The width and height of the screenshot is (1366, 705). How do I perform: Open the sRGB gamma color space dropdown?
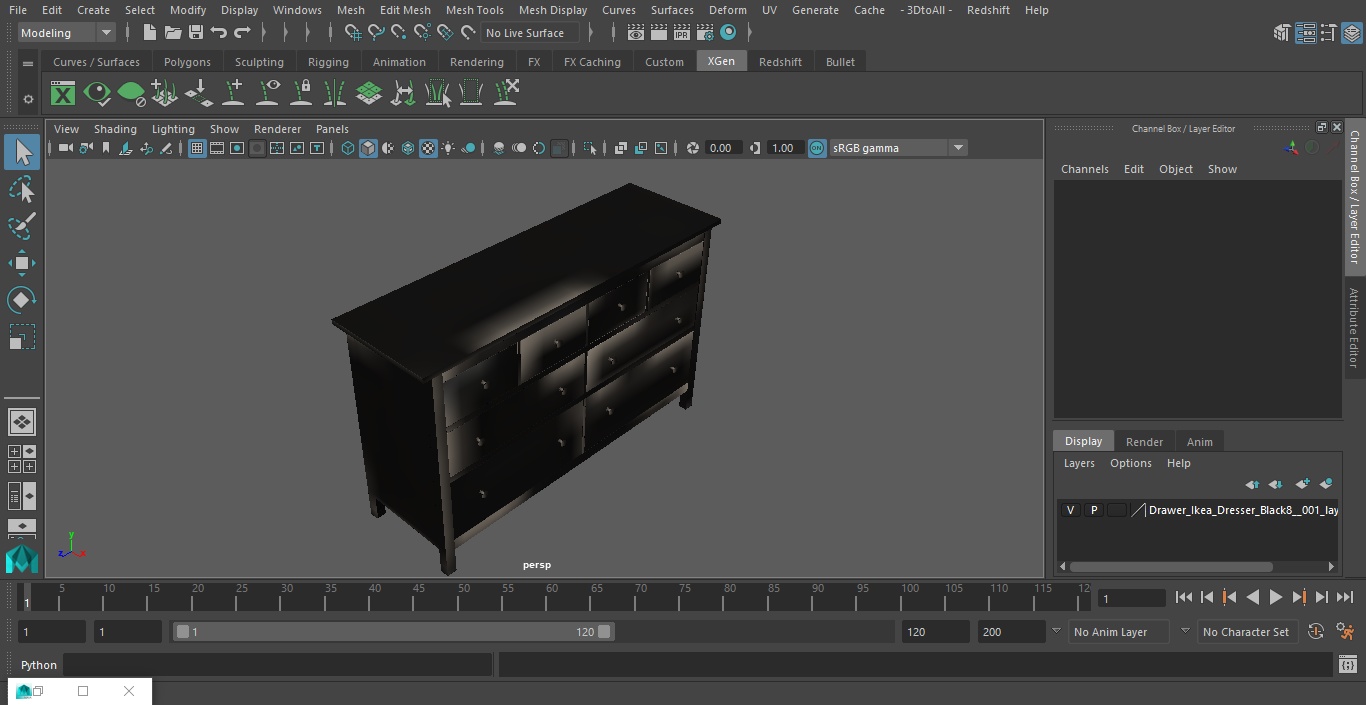(898, 148)
